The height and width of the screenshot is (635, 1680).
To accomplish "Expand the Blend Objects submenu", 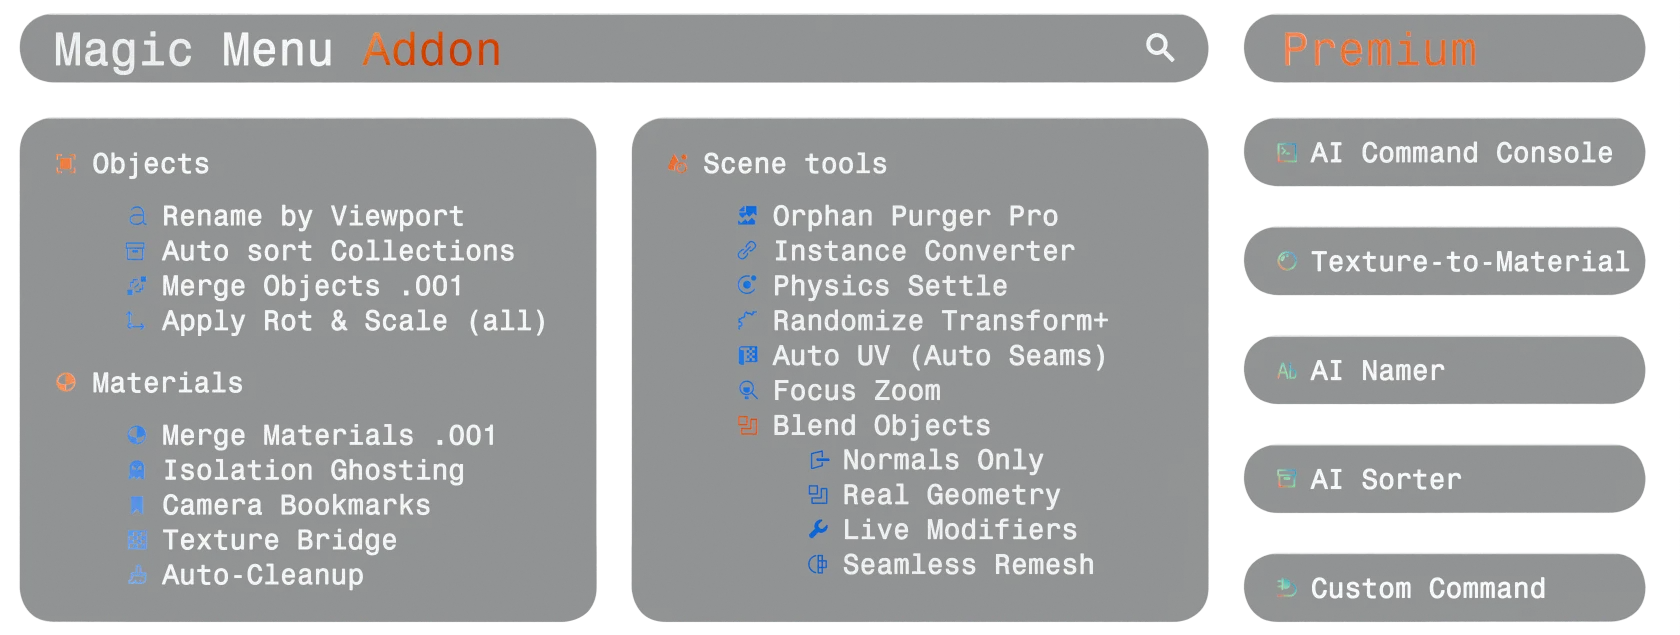I will [x=881, y=426].
